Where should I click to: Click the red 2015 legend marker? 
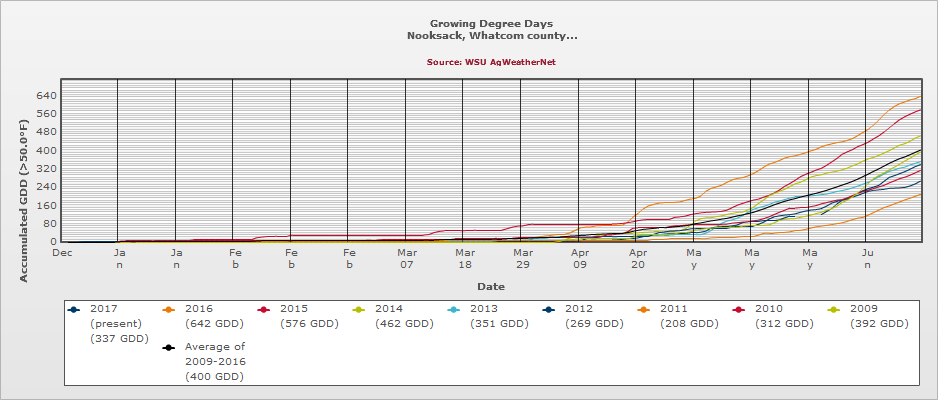264,309
